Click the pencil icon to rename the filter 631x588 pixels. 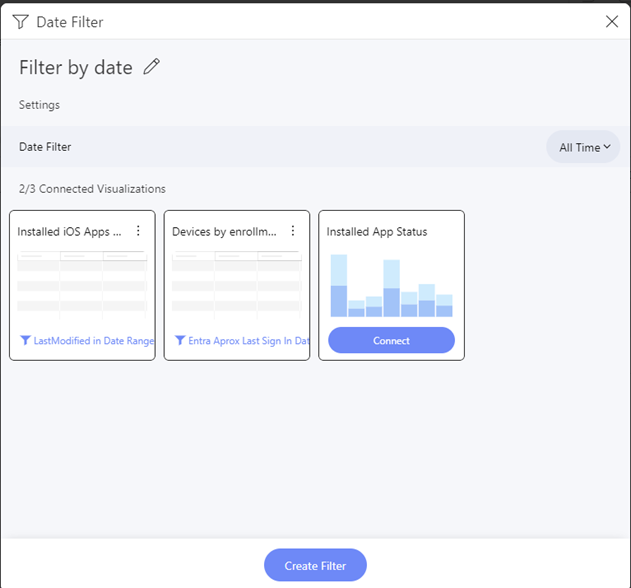151,67
